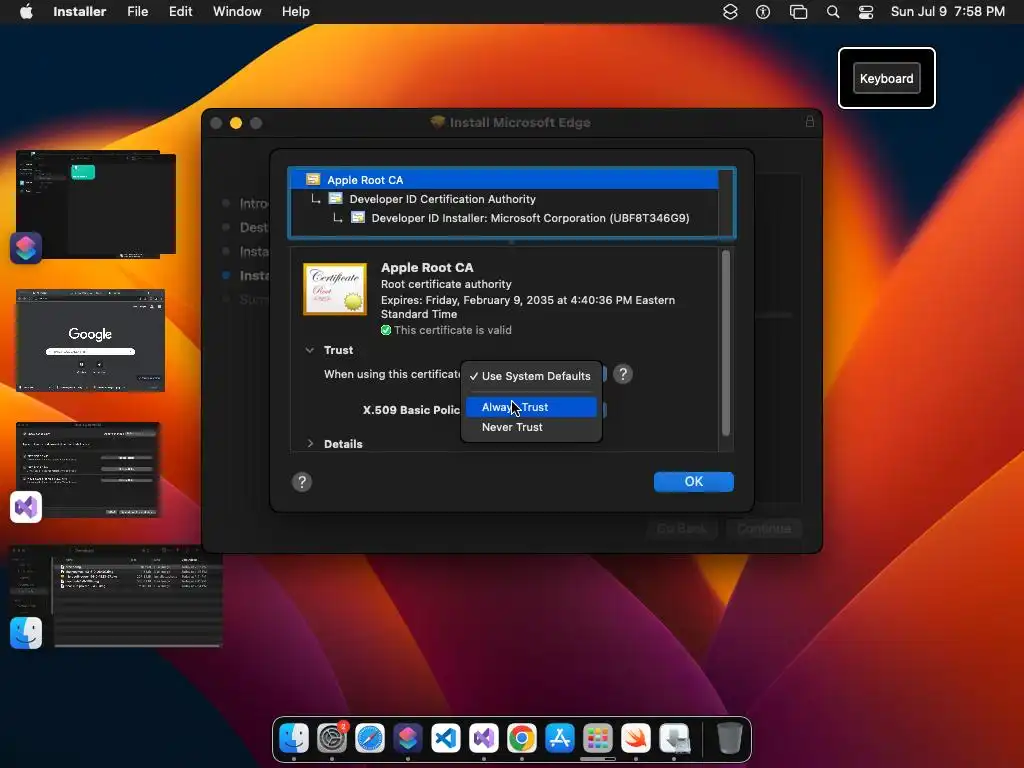Click 'Root certificate authority' text

click(x=446, y=284)
